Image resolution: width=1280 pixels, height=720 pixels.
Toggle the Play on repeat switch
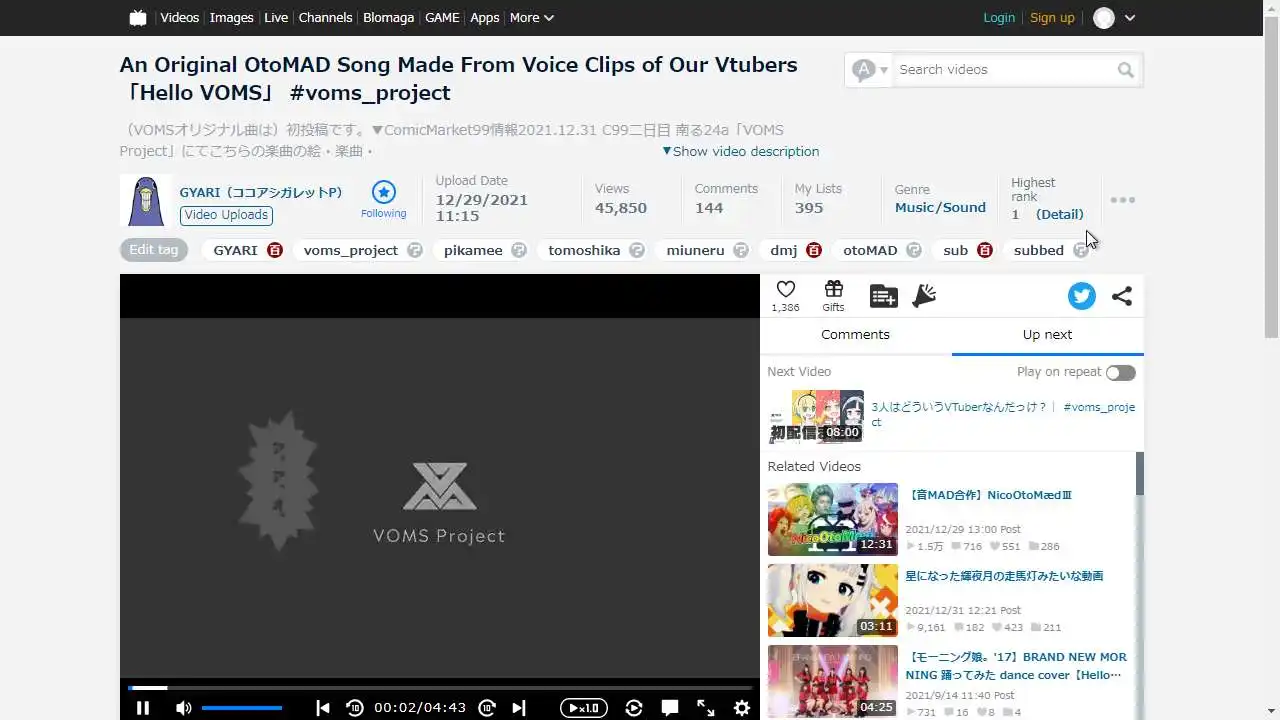pos(1120,372)
